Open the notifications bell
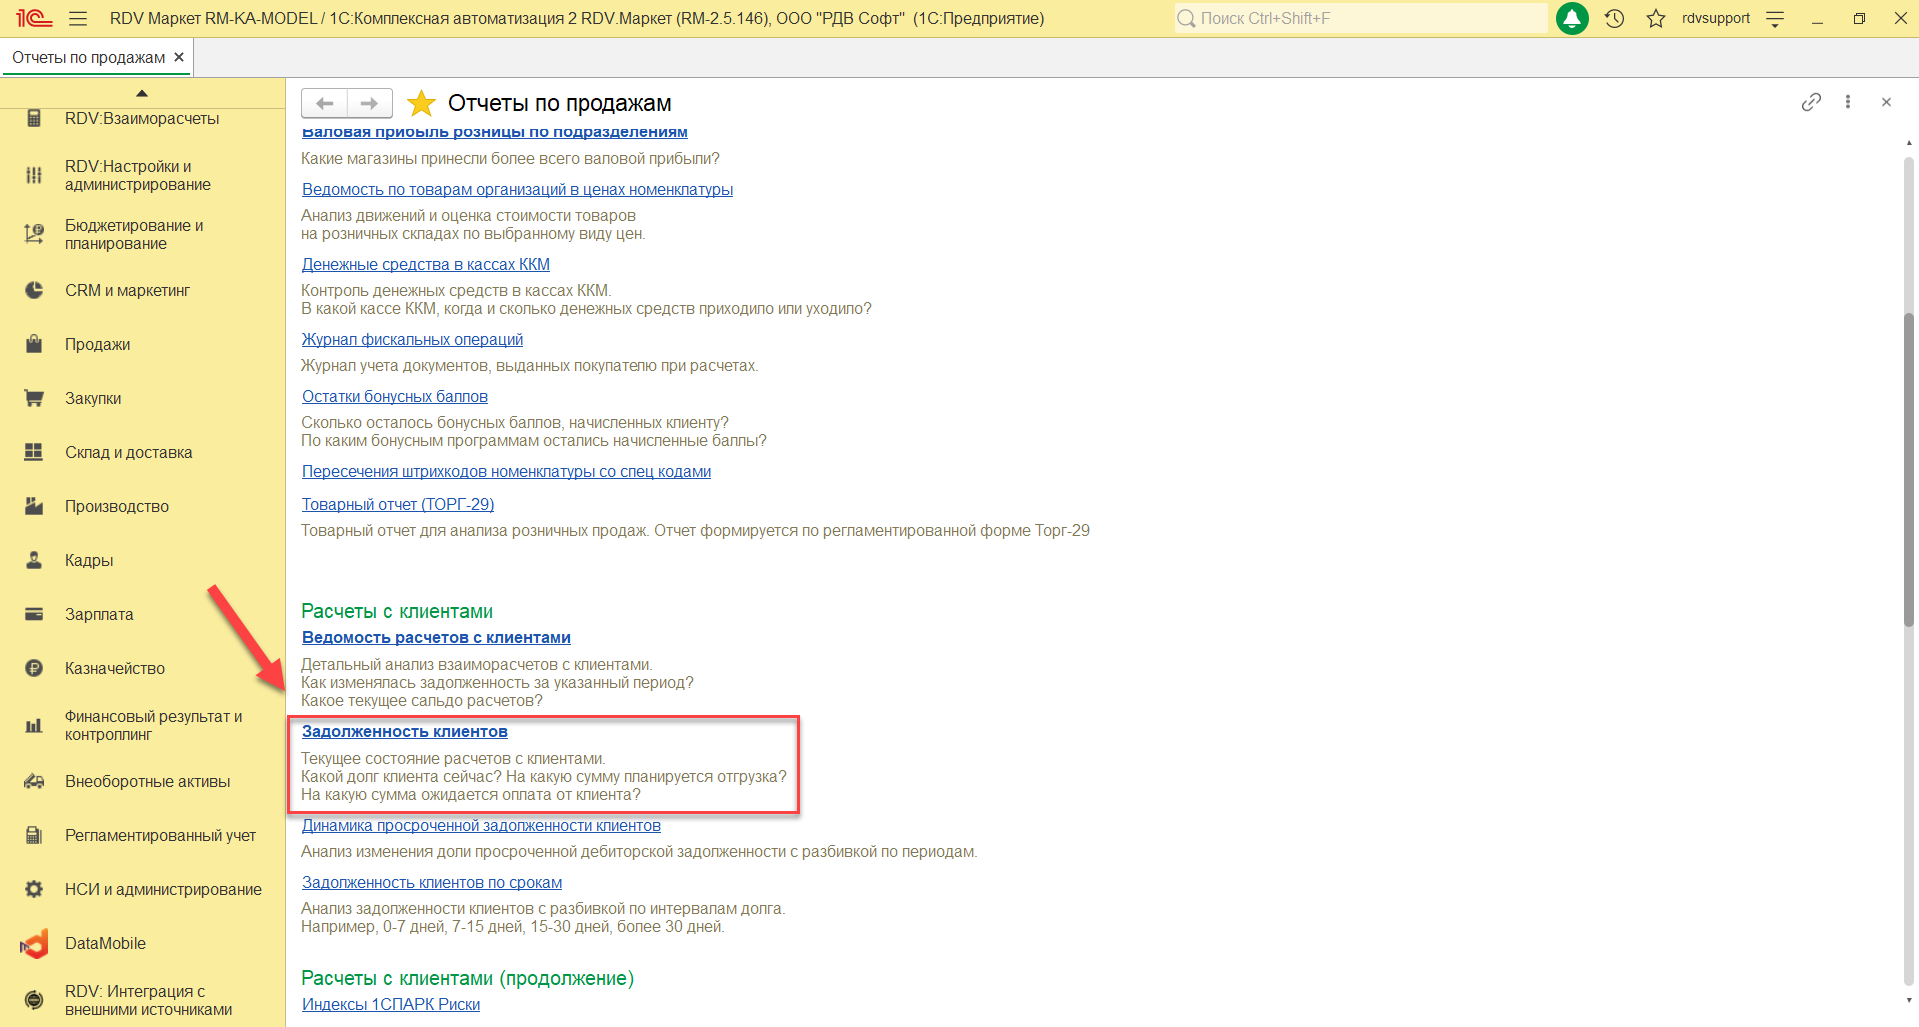Image resolution: width=1919 pixels, height=1027 pixels. pos(1572,18)
